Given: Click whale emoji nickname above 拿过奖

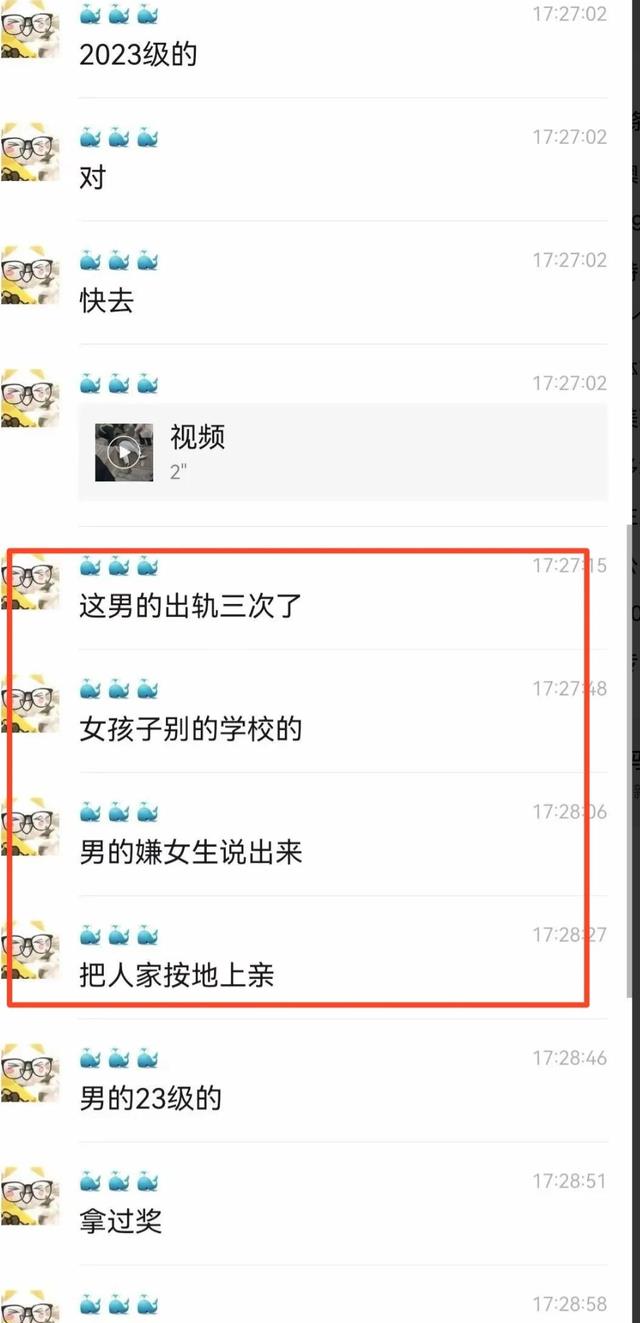Looking at the screenshot, I should (x=119, y=1182).
